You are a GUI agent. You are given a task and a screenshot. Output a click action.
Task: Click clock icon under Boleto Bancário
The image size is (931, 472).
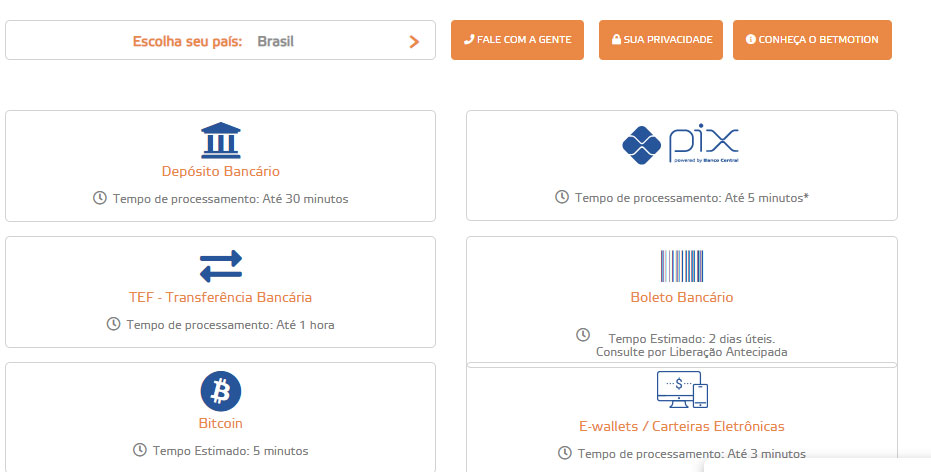tap(583, 335)
